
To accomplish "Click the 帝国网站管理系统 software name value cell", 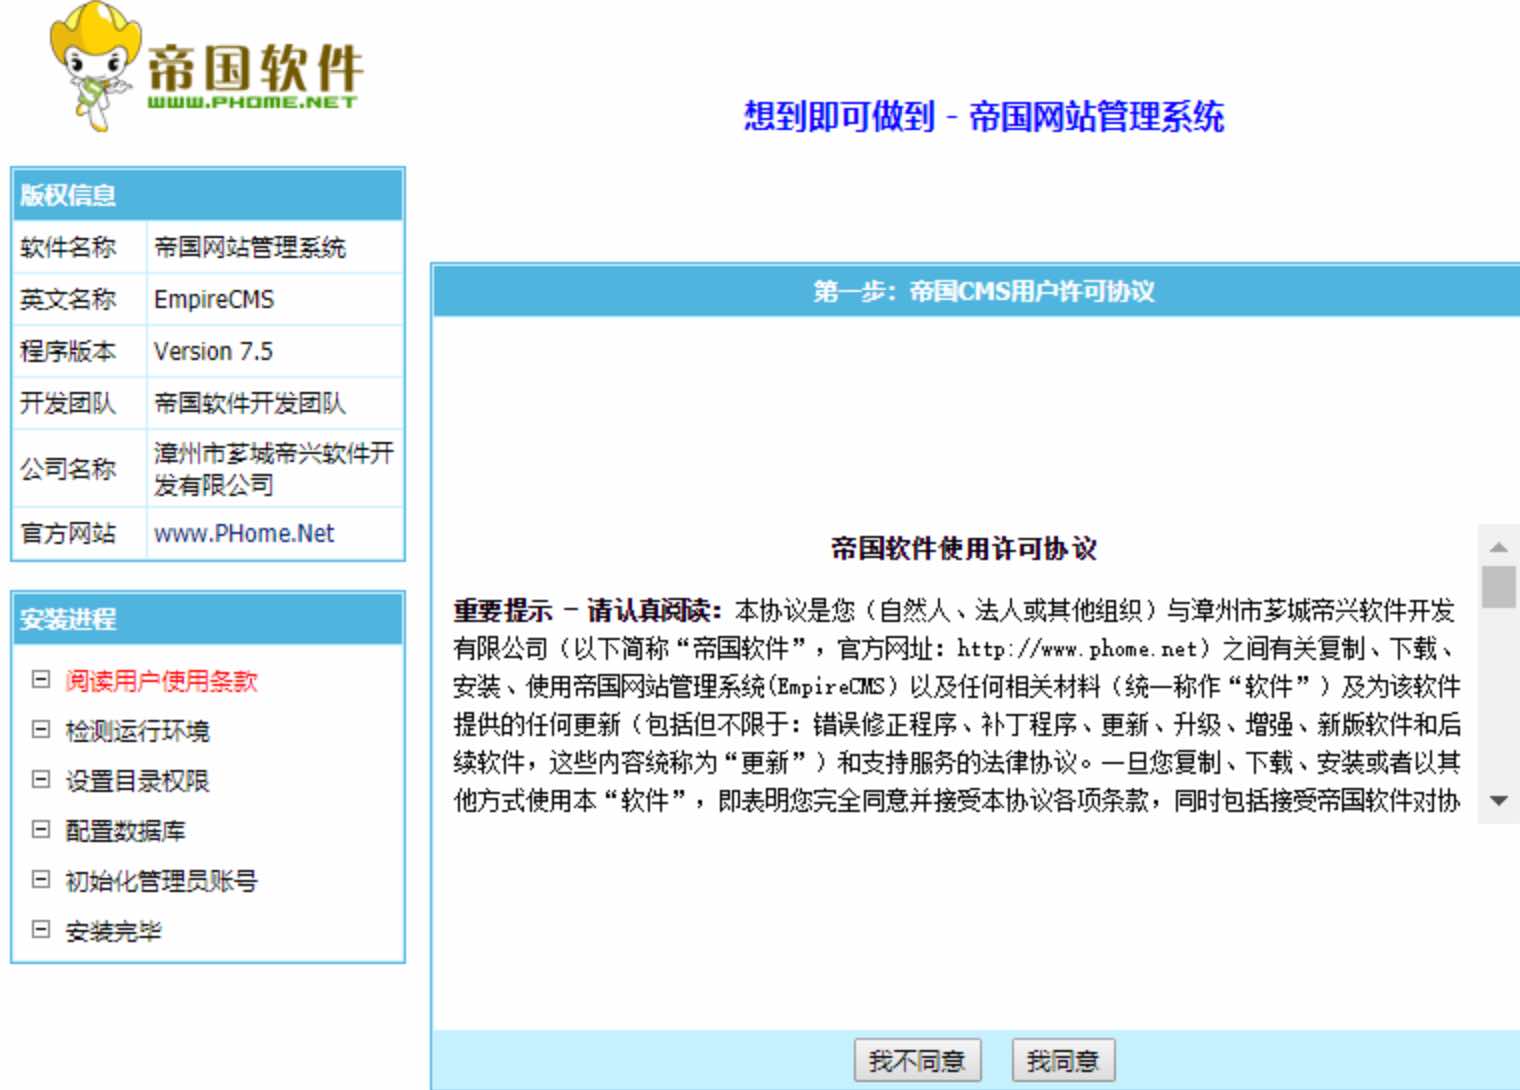I will coord(275,247).
